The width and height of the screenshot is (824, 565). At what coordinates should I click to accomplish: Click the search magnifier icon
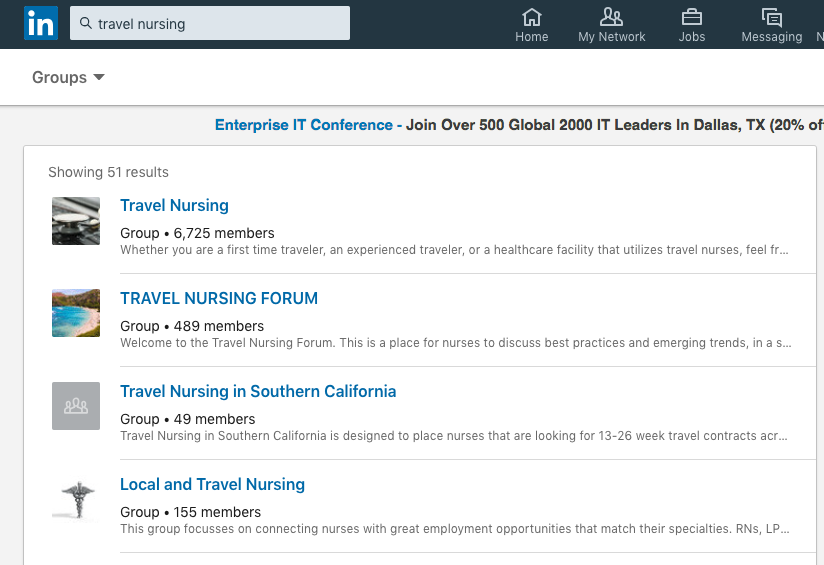pyautogui.click(x=86, y=23)
